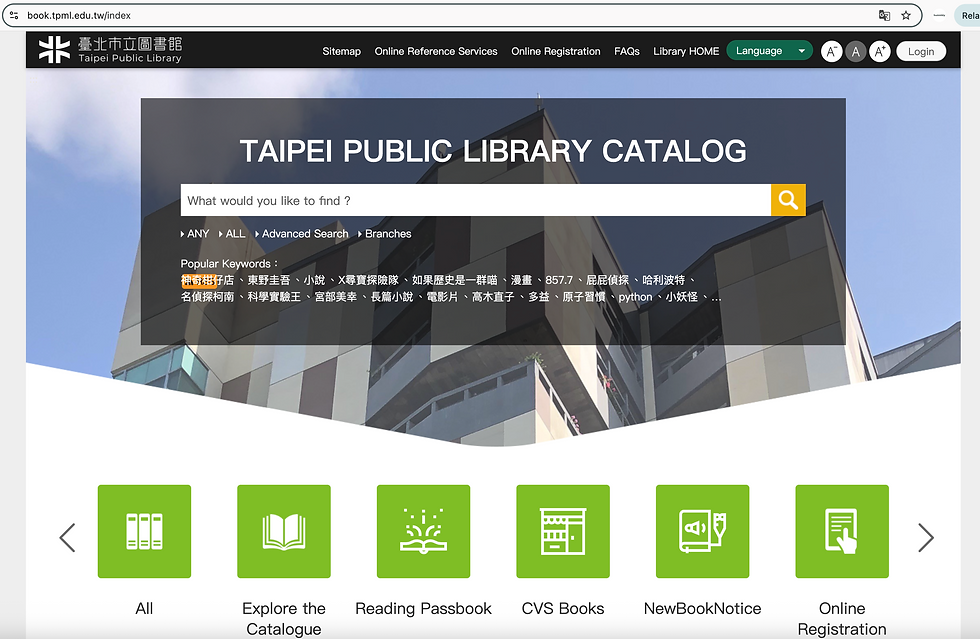Image resolution: width=980 pixels, height=639 pixels.
Task: Reset font size with middle A button
Action: (x=856, y=51)
